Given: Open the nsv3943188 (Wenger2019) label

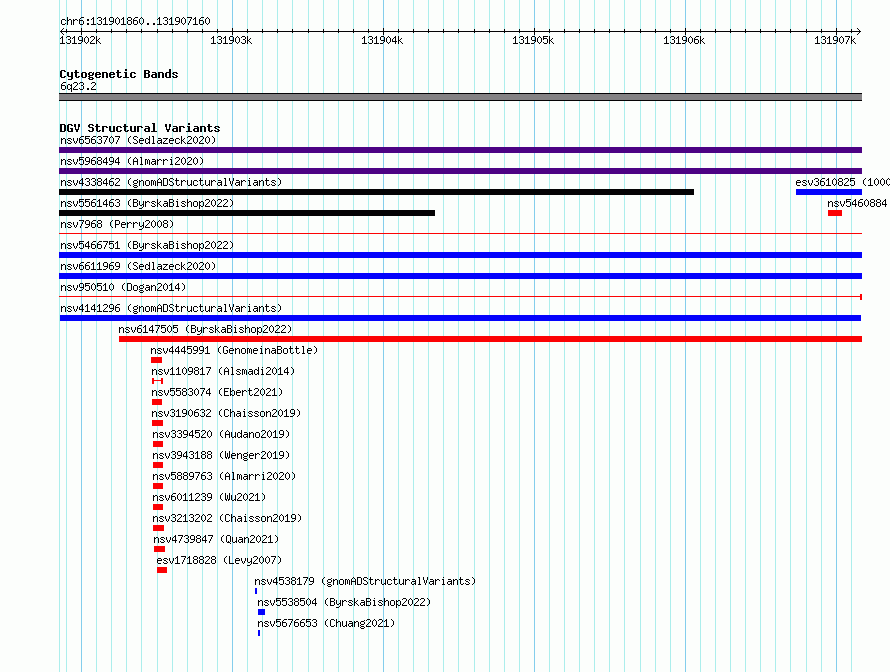Looking at the screenshot, I should coord(221,455).
